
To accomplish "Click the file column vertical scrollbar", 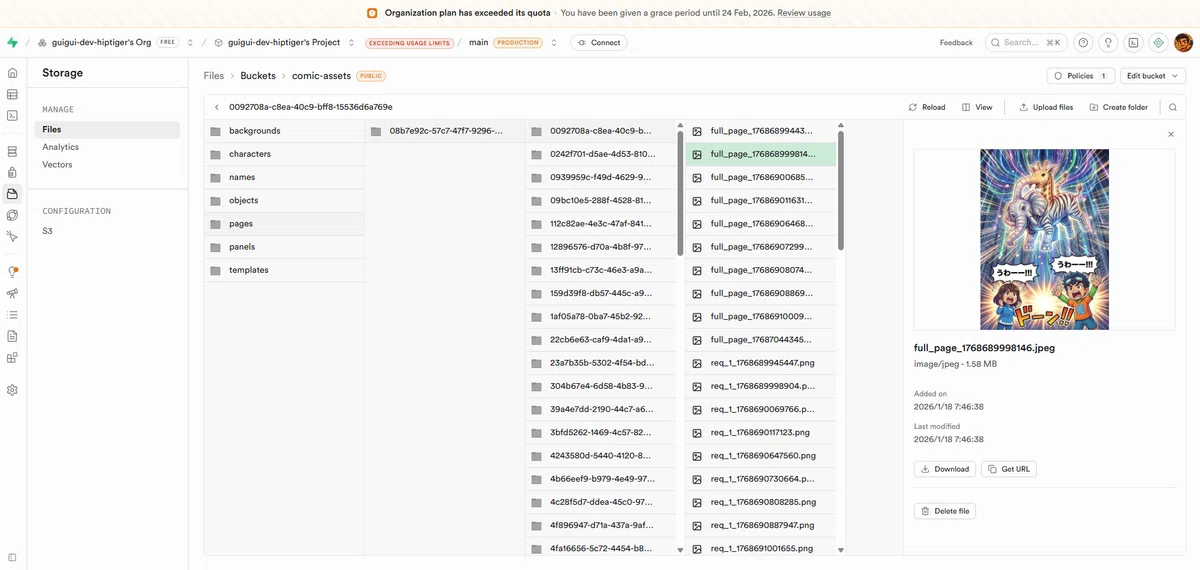I will (x=841, y=190).
